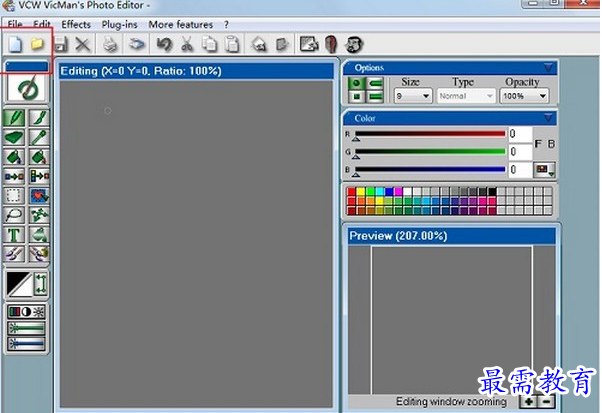Click the Print icon in the toolbar
Viewport: 602px width, 413px height.
[x=111, y=44]
